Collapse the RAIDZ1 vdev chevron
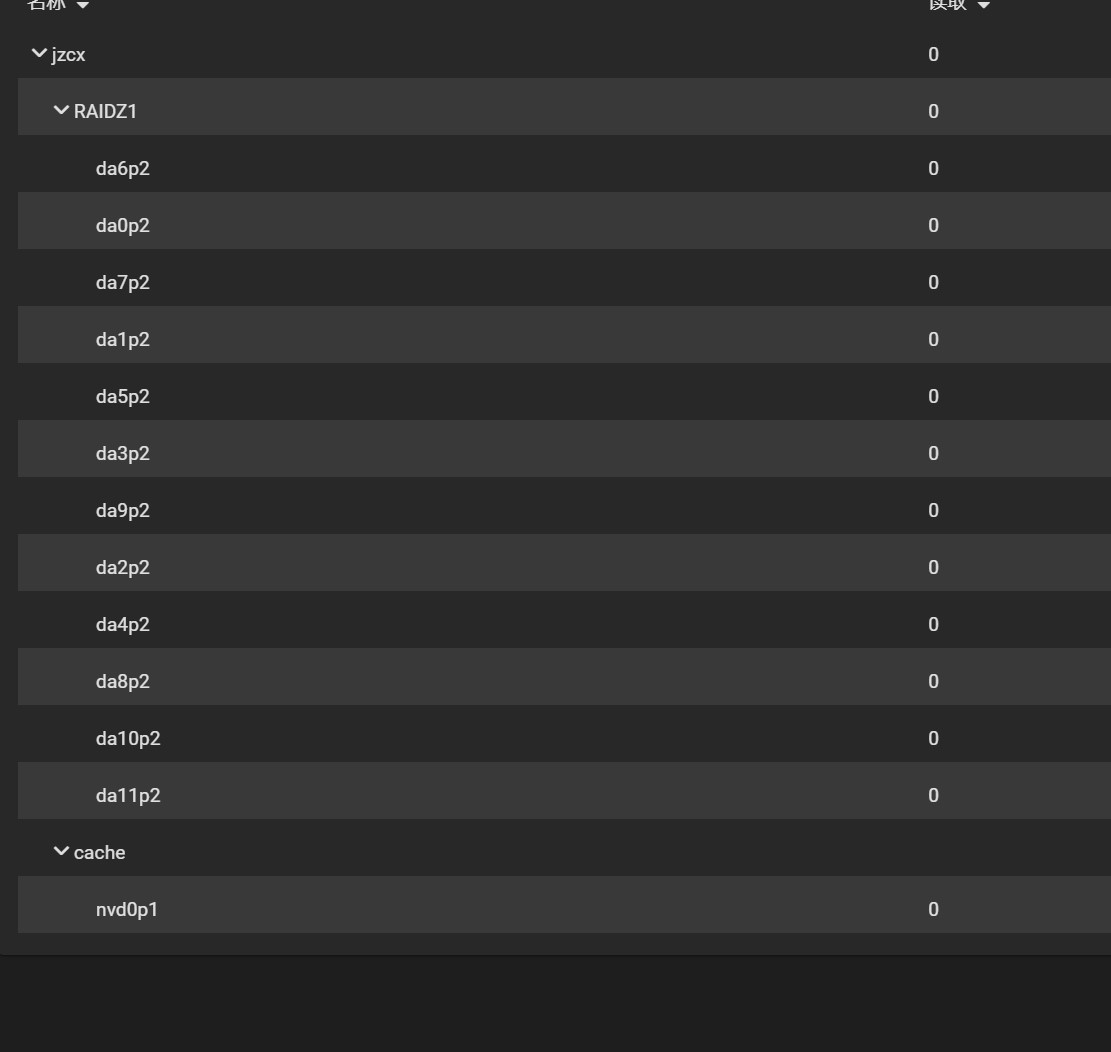 point(62,110)
